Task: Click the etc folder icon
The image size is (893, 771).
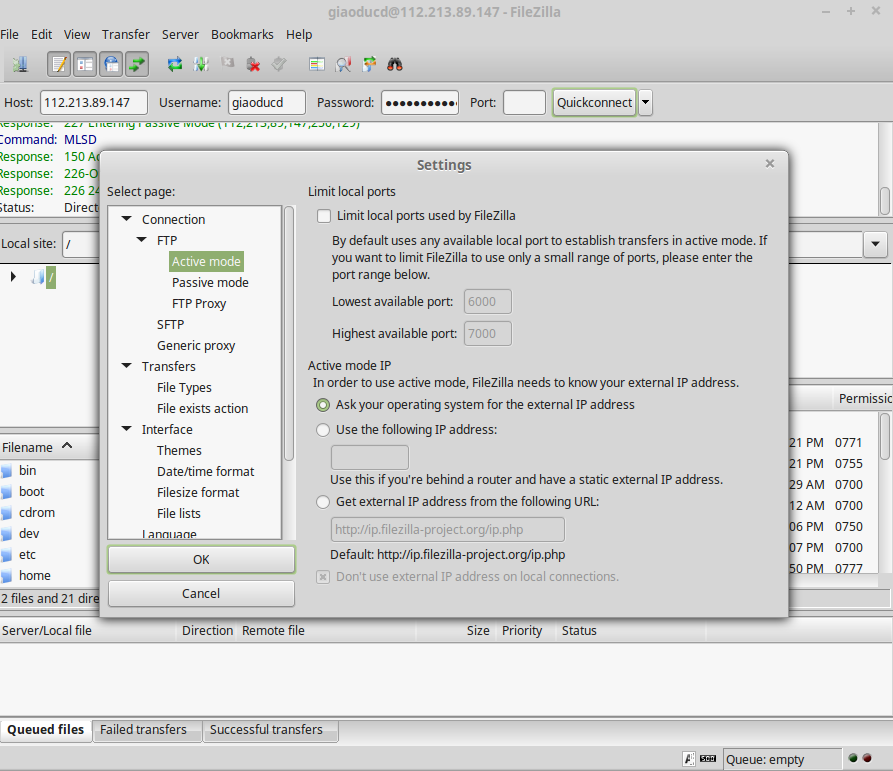Action: point(6,555)
